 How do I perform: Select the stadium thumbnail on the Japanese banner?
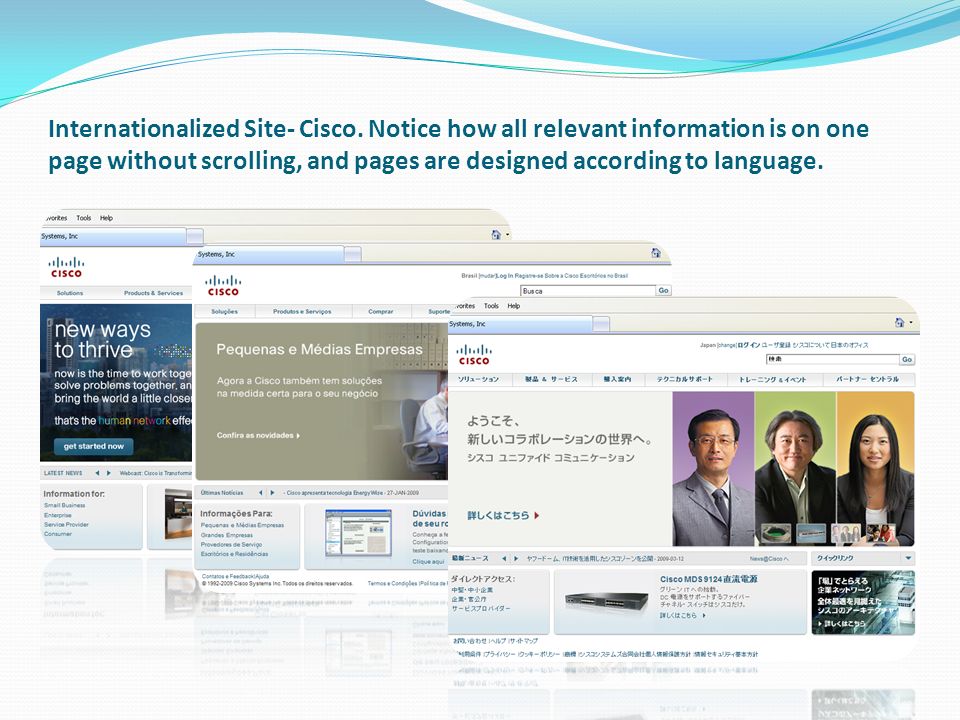(776, 534)
